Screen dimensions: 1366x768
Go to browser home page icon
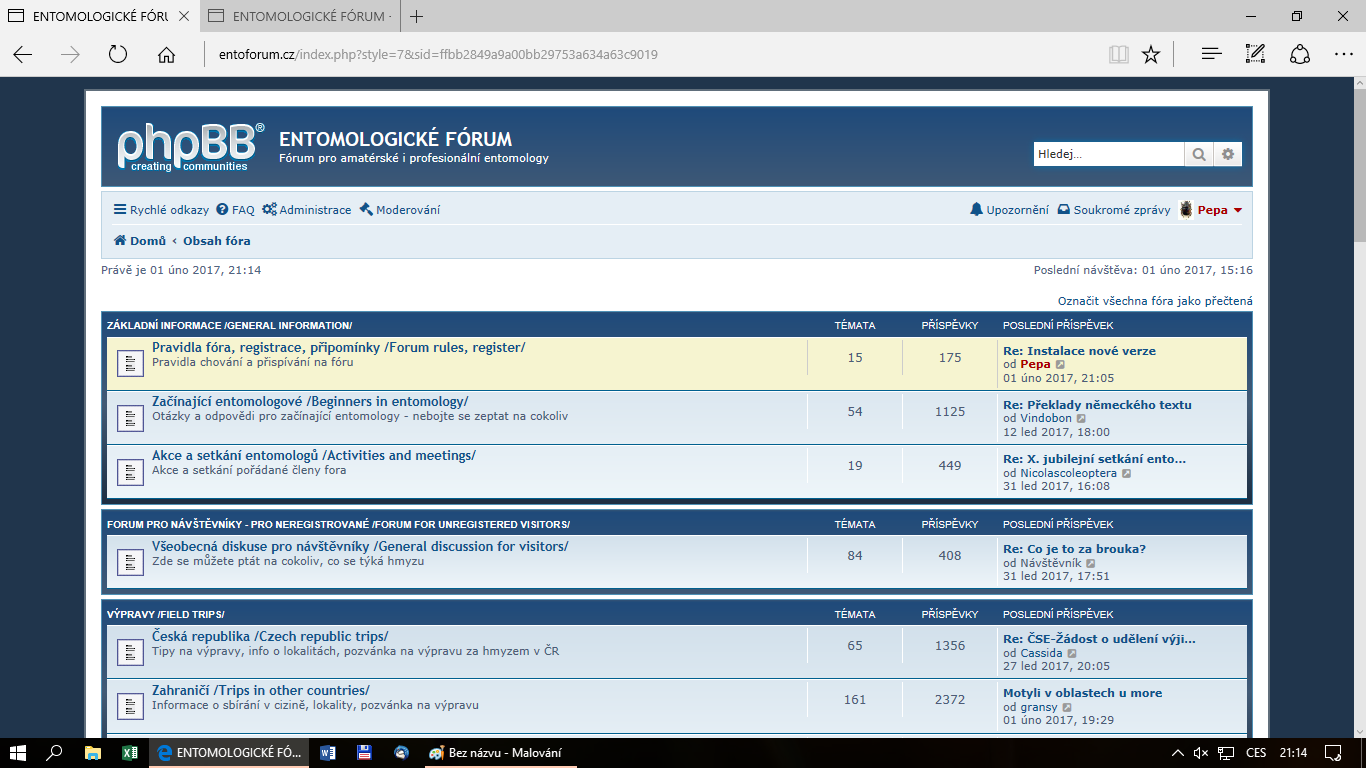point(166,55)
